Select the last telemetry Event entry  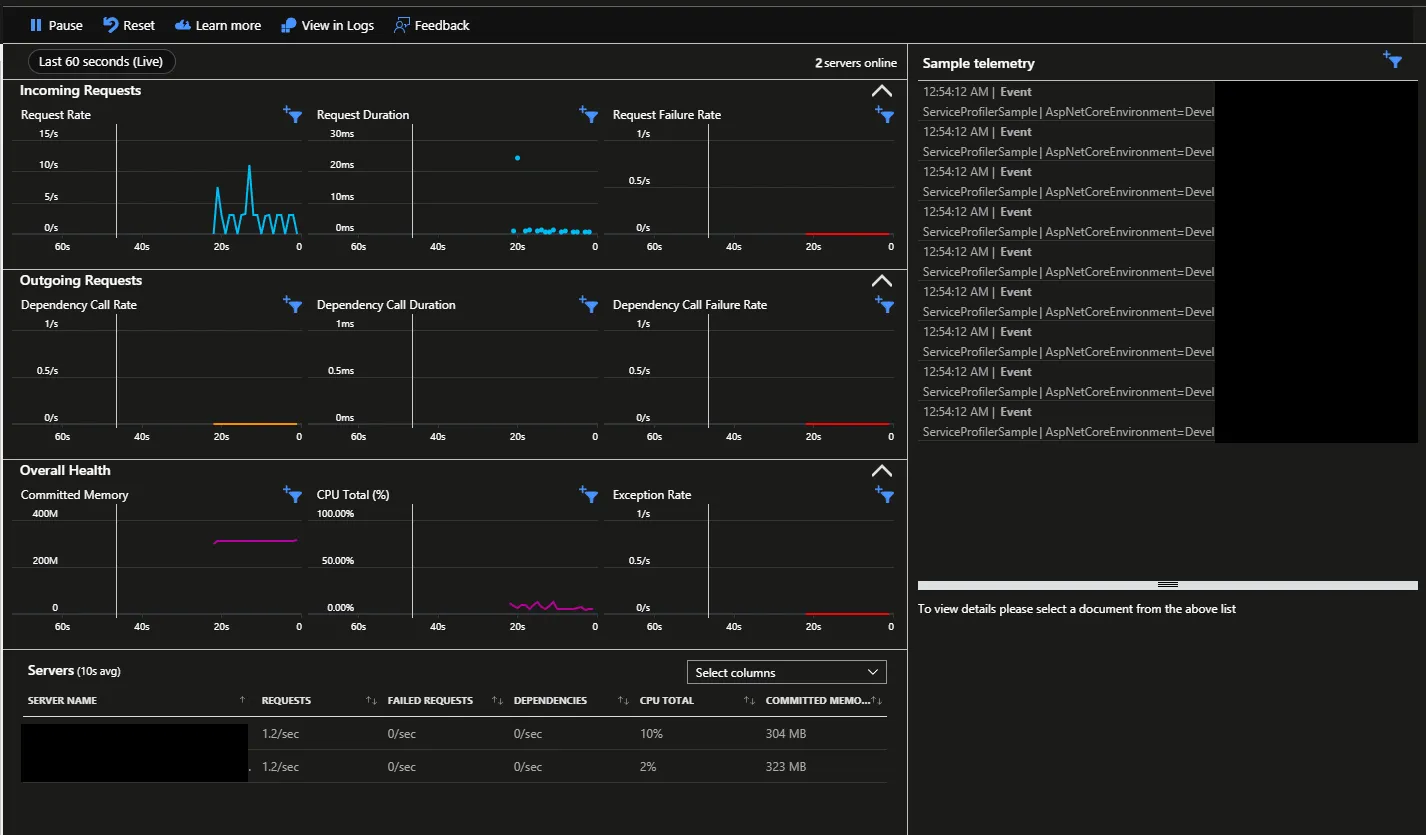coord(1066,422)
